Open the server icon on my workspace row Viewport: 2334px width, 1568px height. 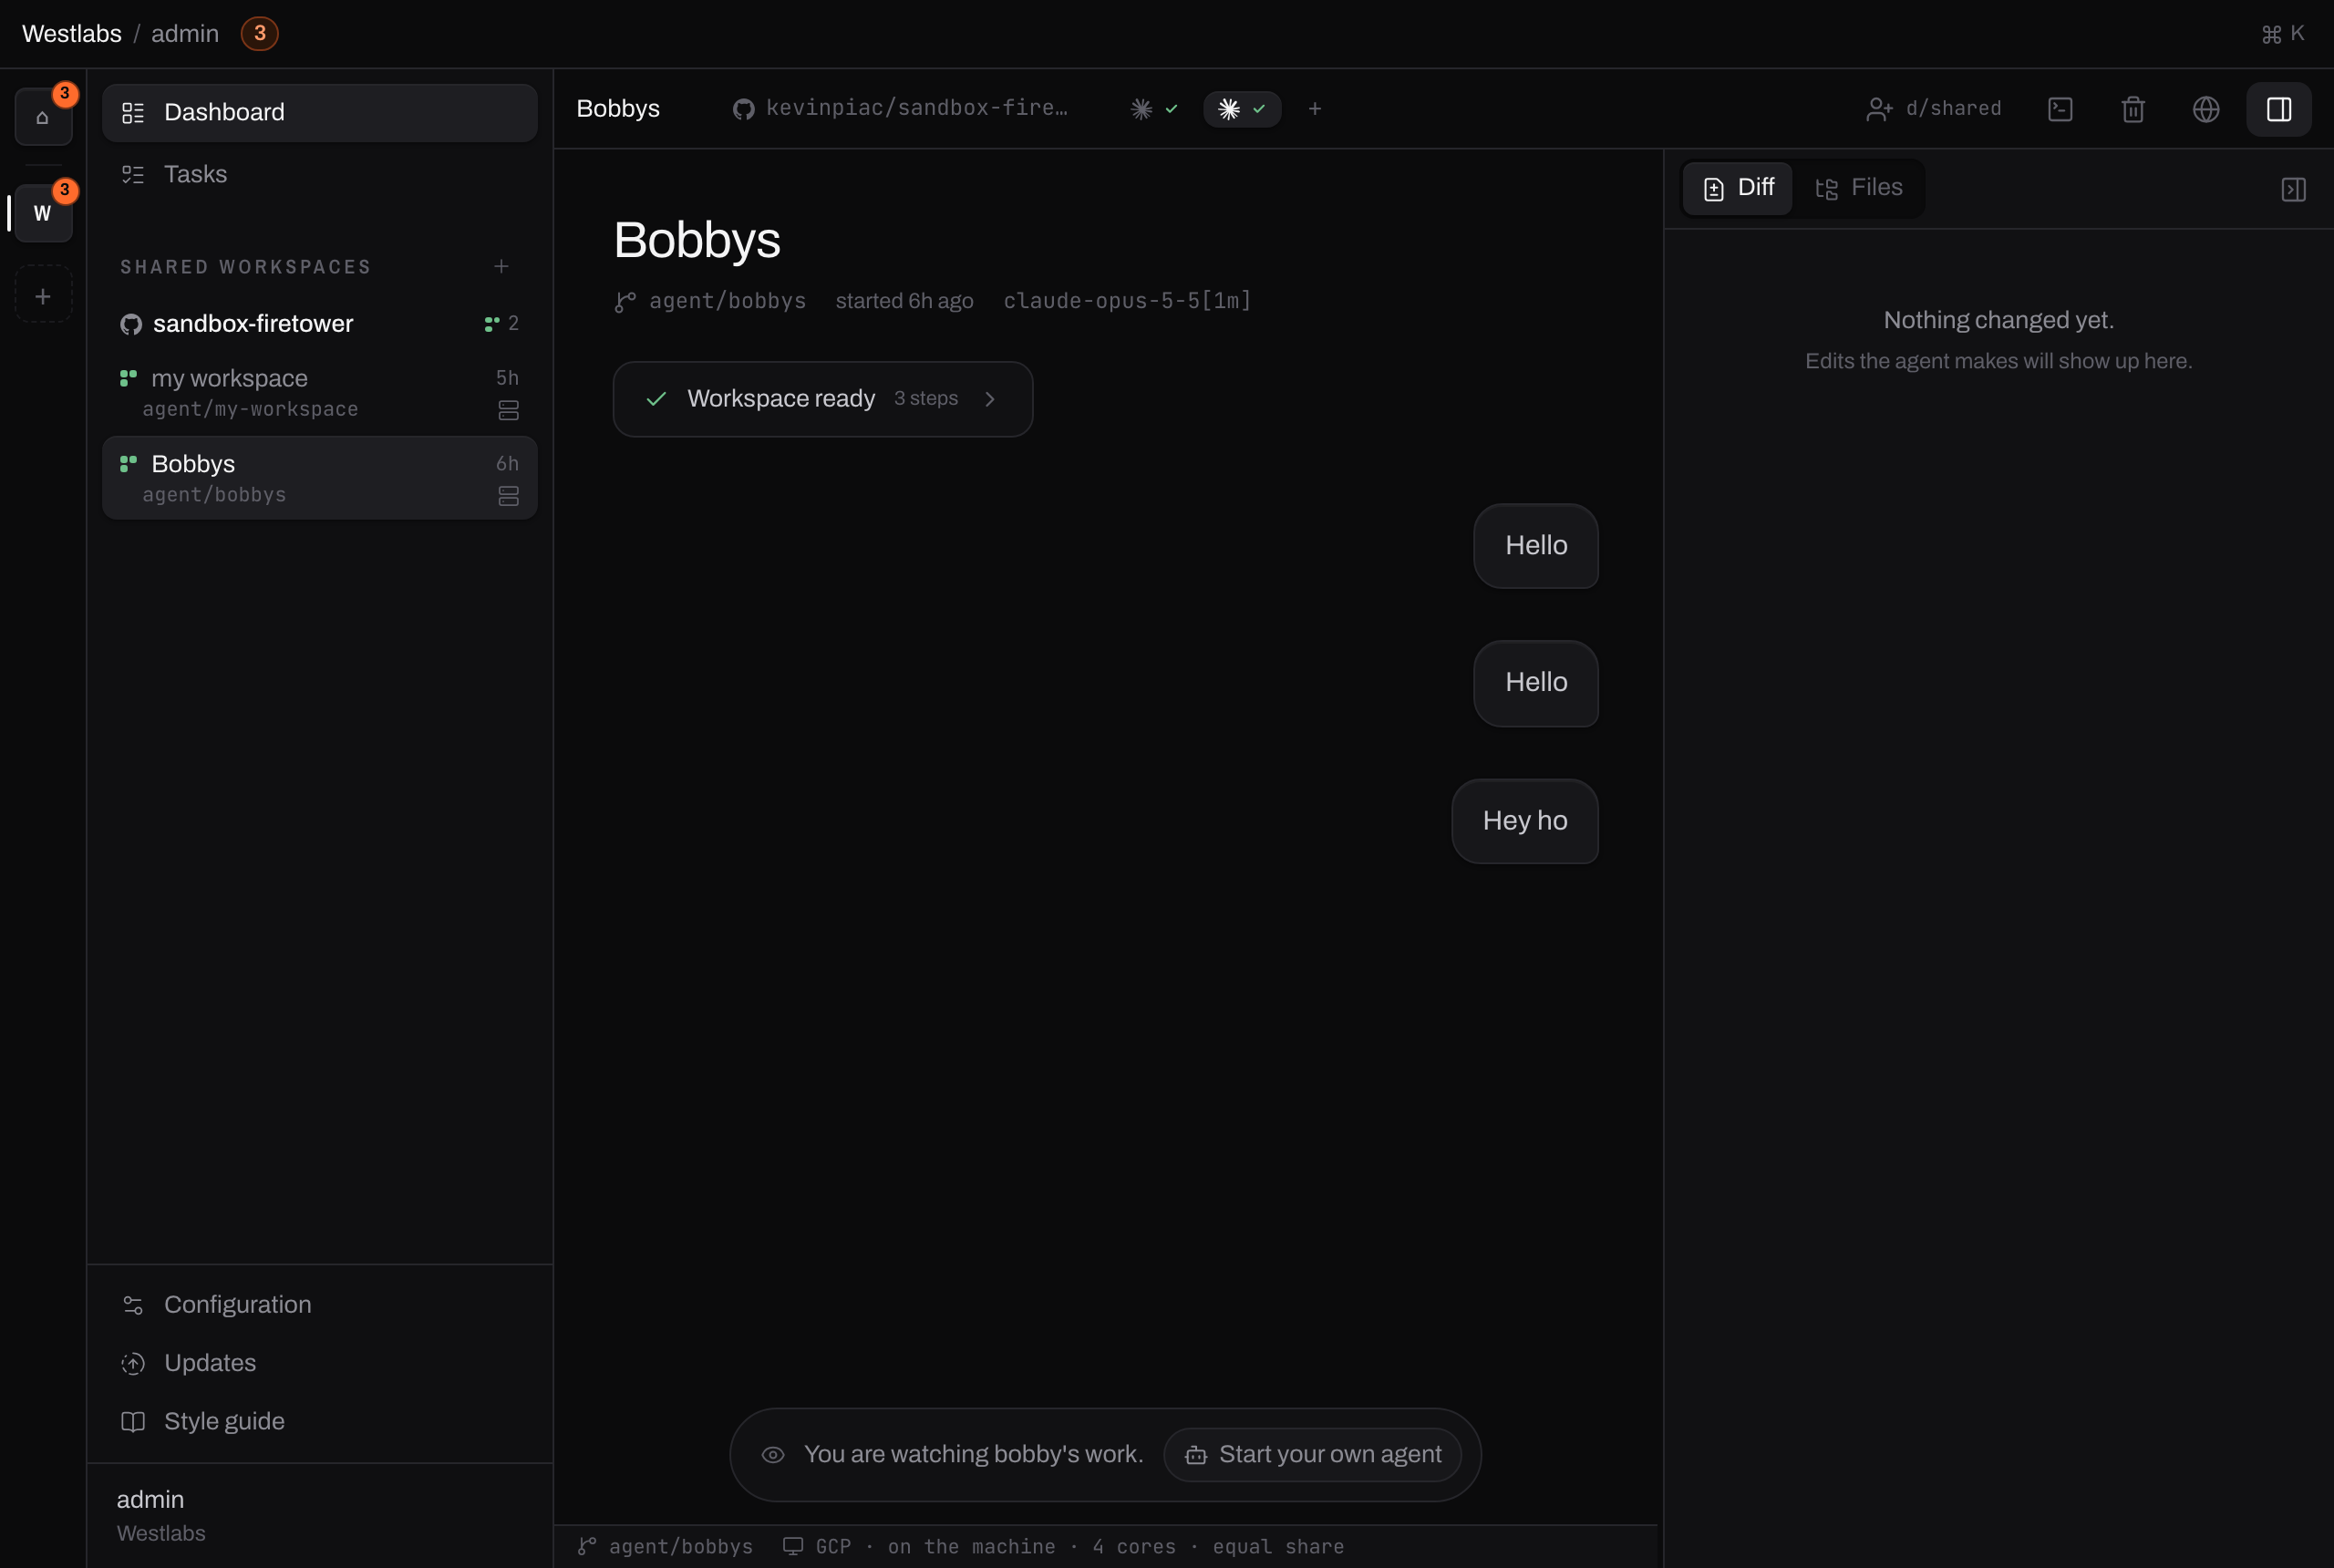(x=508, y=410)
